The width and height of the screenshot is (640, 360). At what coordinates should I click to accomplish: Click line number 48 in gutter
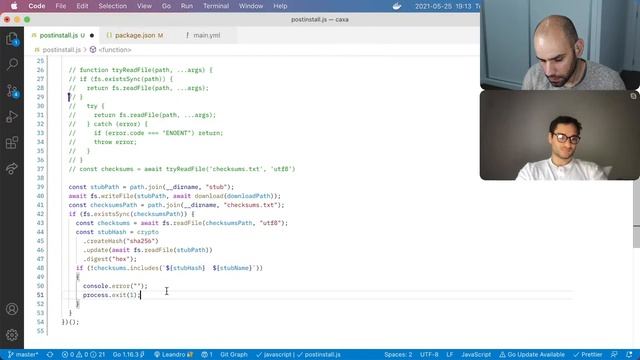40,268
